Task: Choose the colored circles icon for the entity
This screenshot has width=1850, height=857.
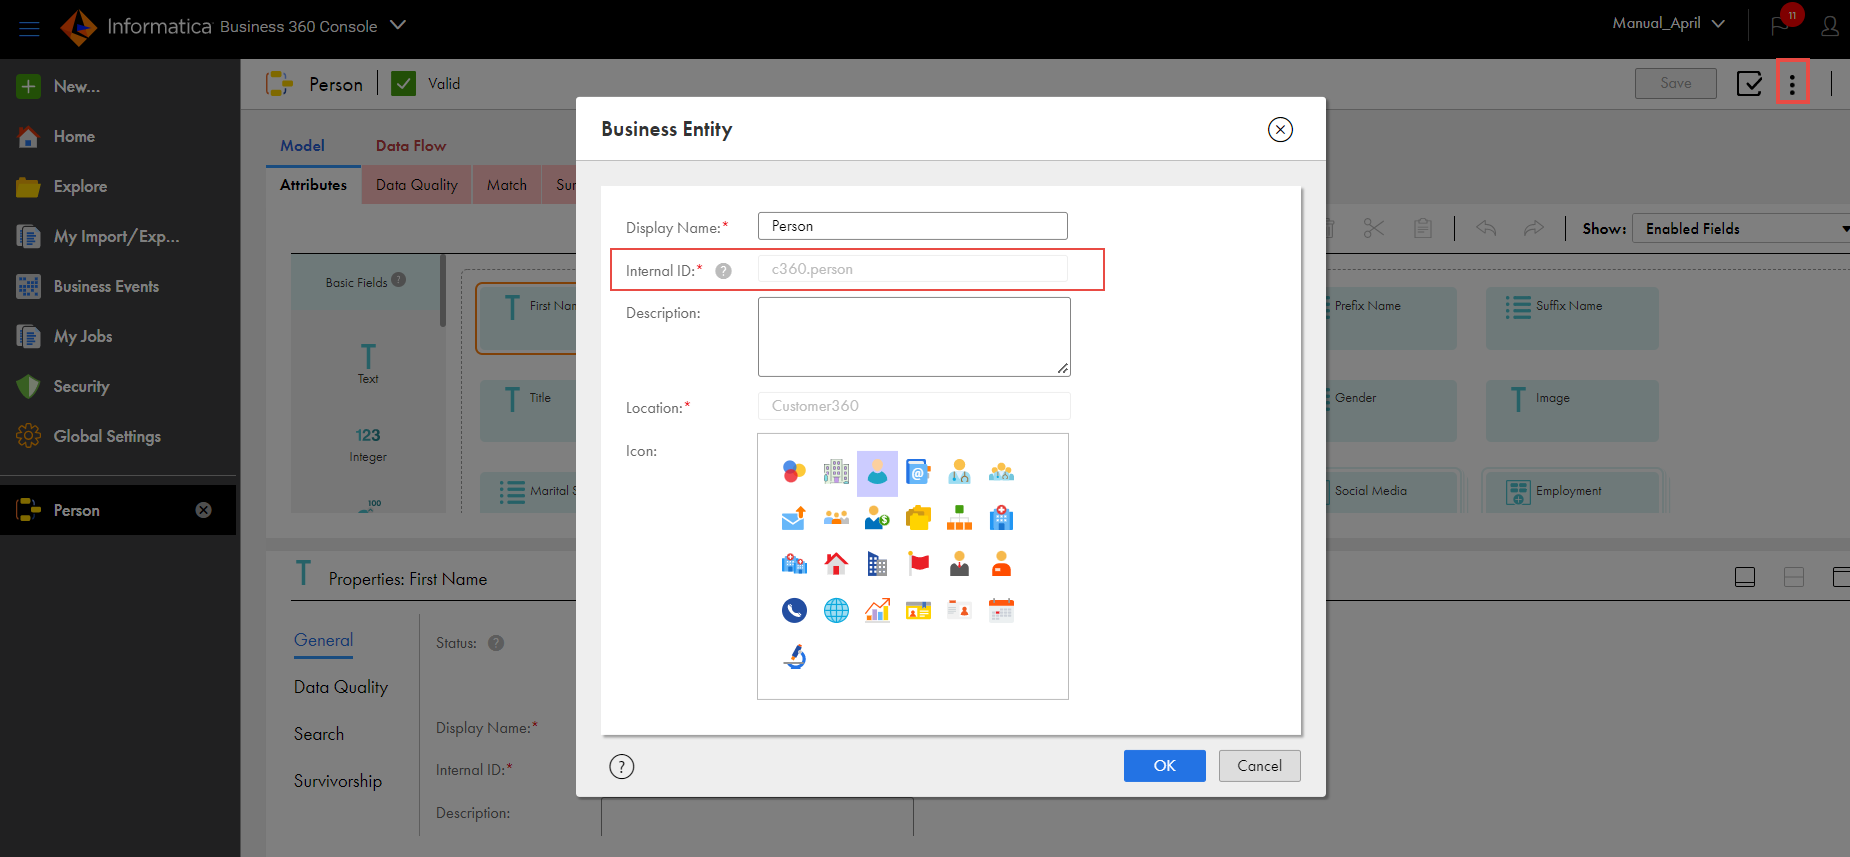Action: (x=794, y=471)
